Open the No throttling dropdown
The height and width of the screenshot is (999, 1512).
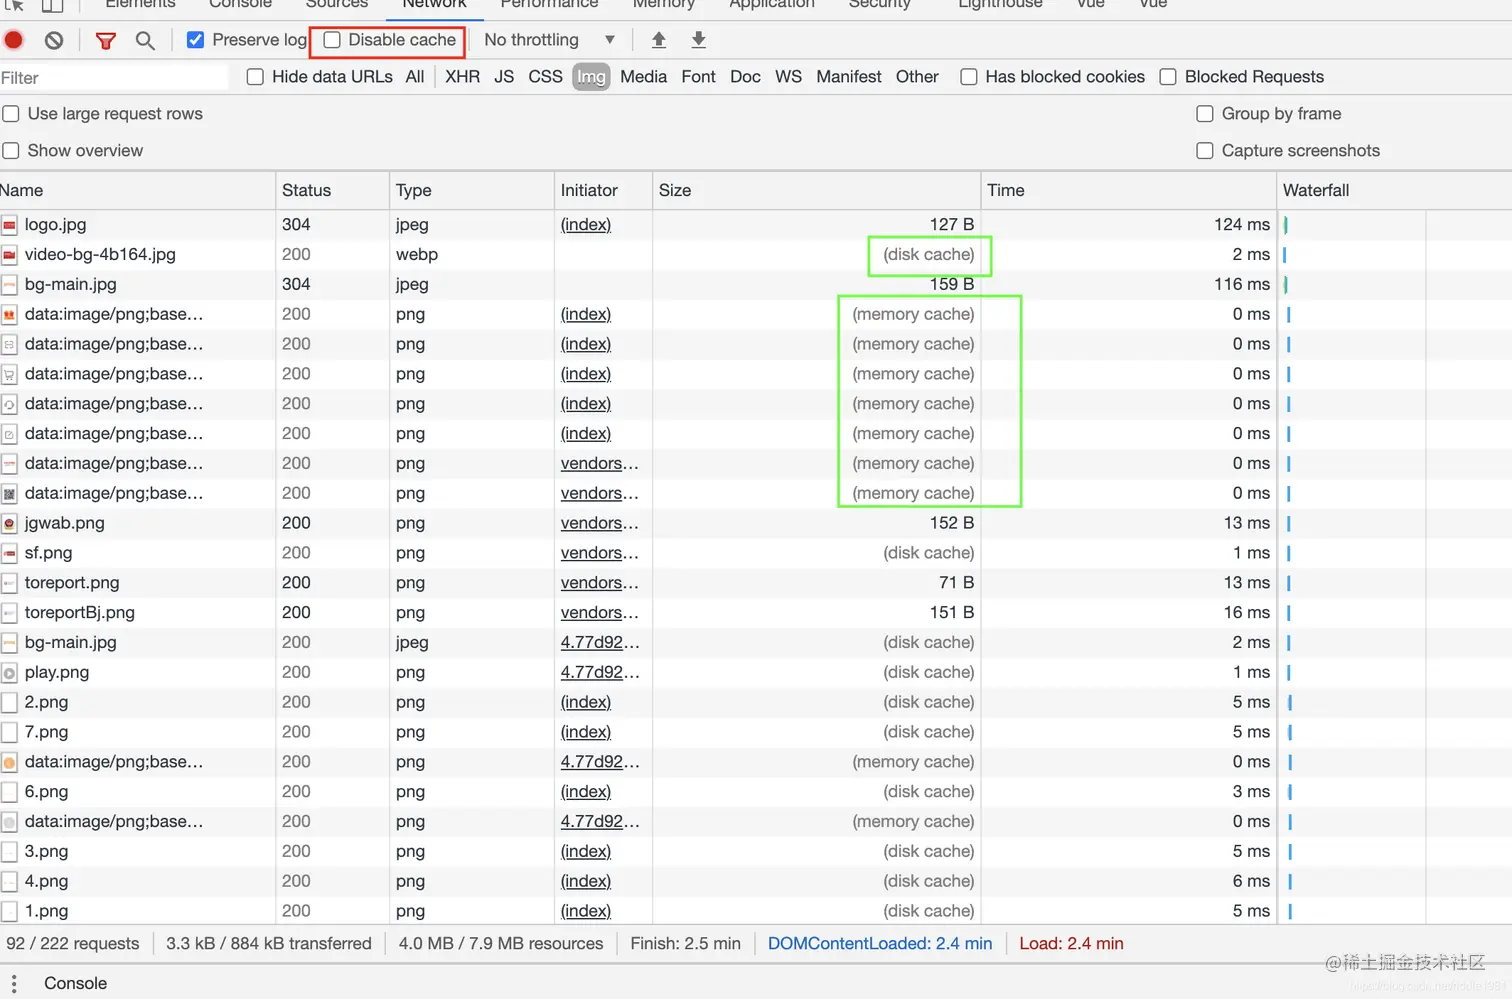tap(549, 40)
